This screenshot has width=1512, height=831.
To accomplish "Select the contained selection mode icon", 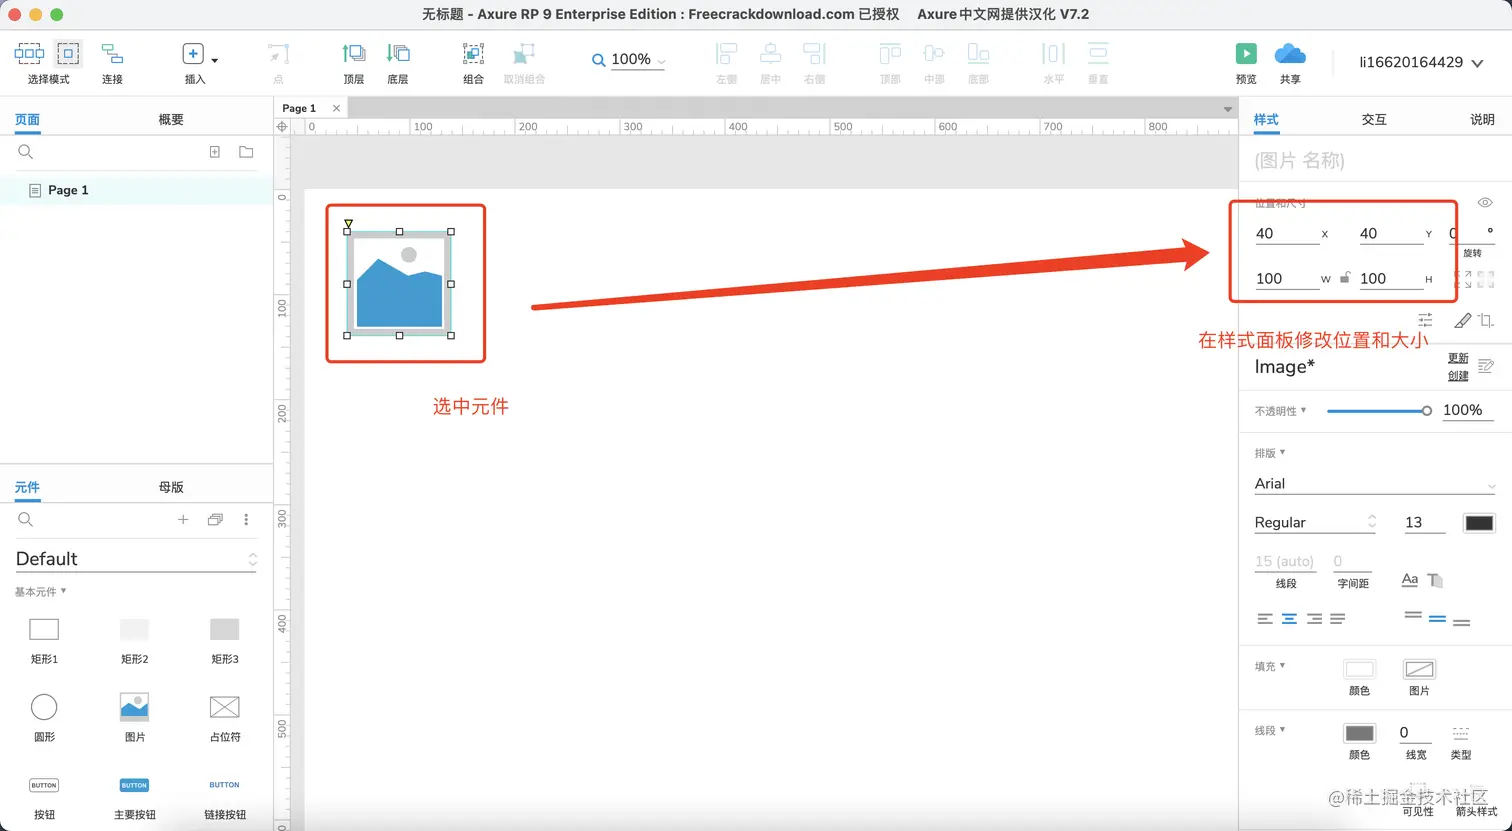I will (x=68, y=54).
